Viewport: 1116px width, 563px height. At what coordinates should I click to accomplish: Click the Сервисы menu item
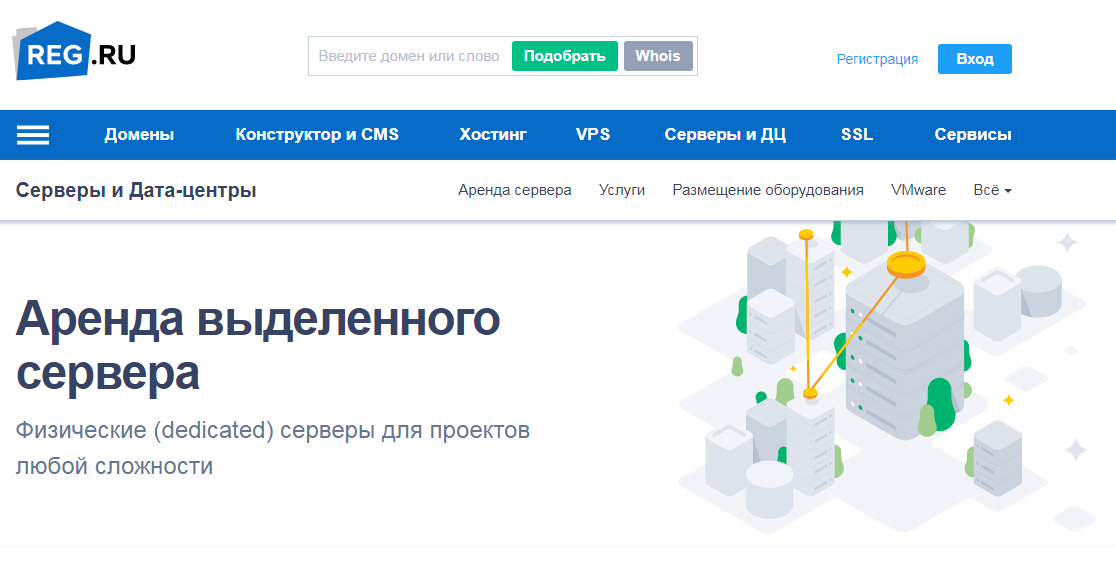[x=972, y=135]
